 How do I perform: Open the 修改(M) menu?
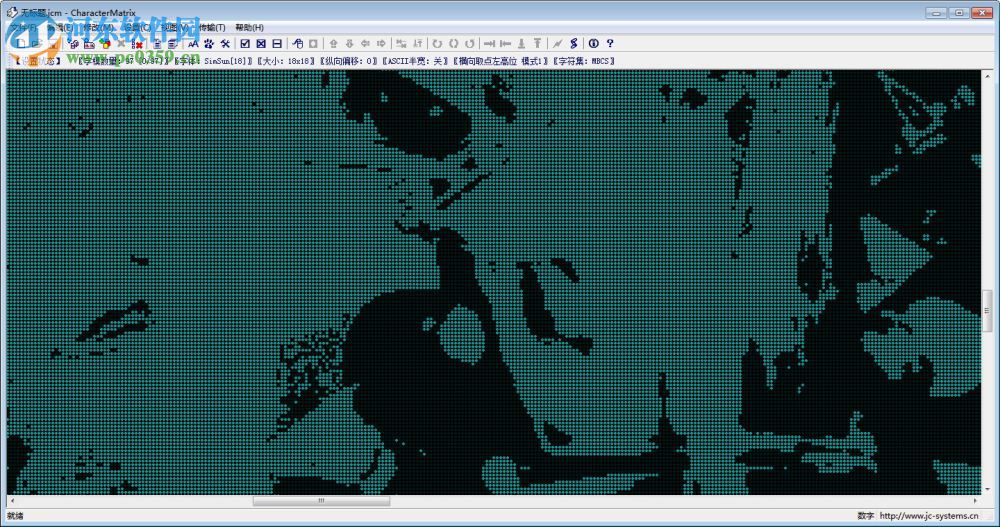click(x=98, y=27)
